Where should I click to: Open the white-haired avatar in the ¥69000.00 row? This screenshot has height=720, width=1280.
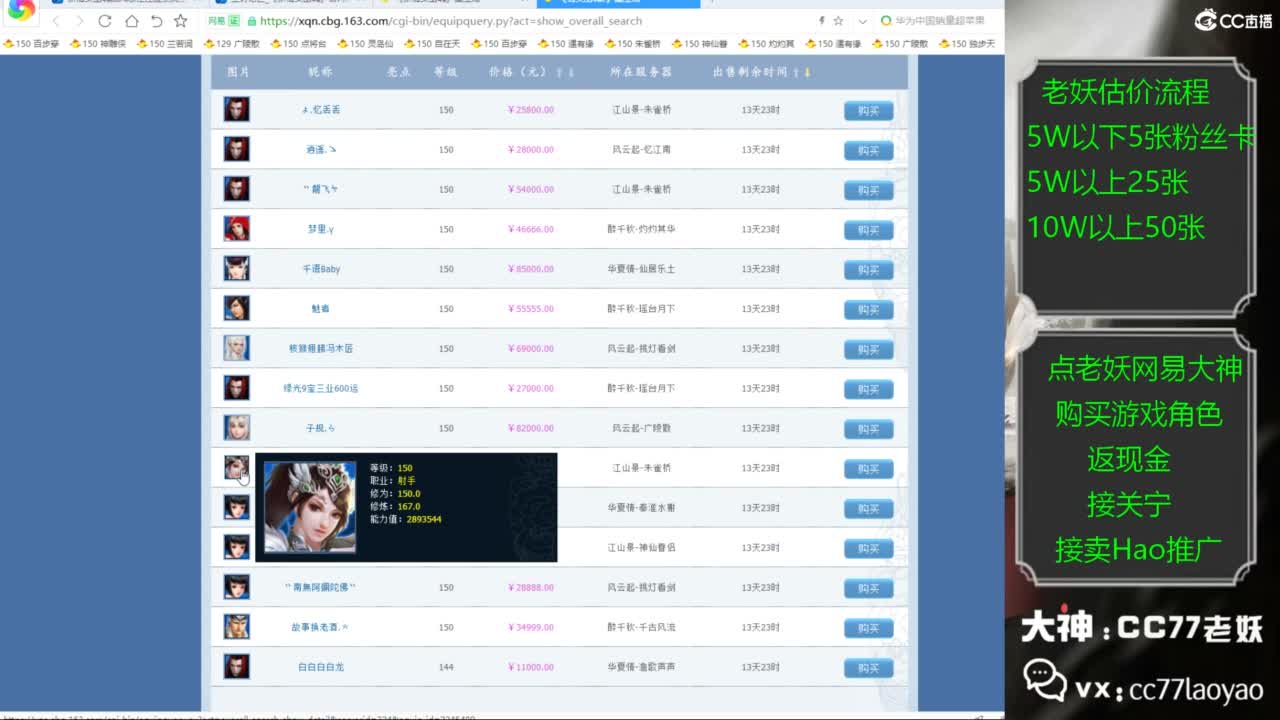pos(236,348)
